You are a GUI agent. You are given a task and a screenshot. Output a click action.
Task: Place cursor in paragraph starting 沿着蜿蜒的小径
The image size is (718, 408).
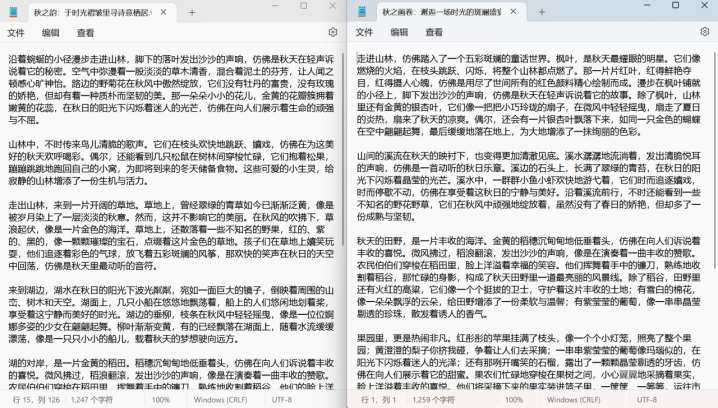[171, 89]
